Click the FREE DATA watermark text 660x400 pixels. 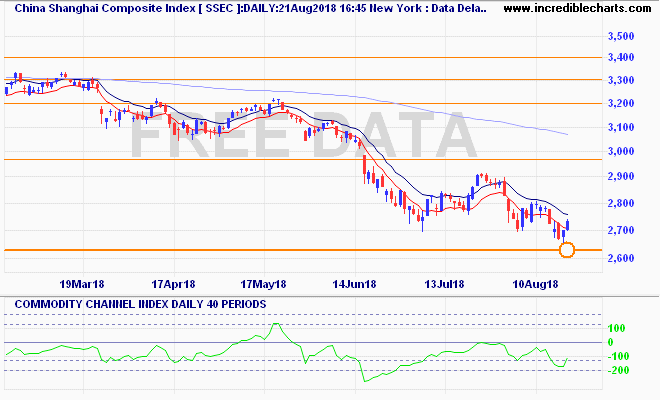tap(303, 136)
